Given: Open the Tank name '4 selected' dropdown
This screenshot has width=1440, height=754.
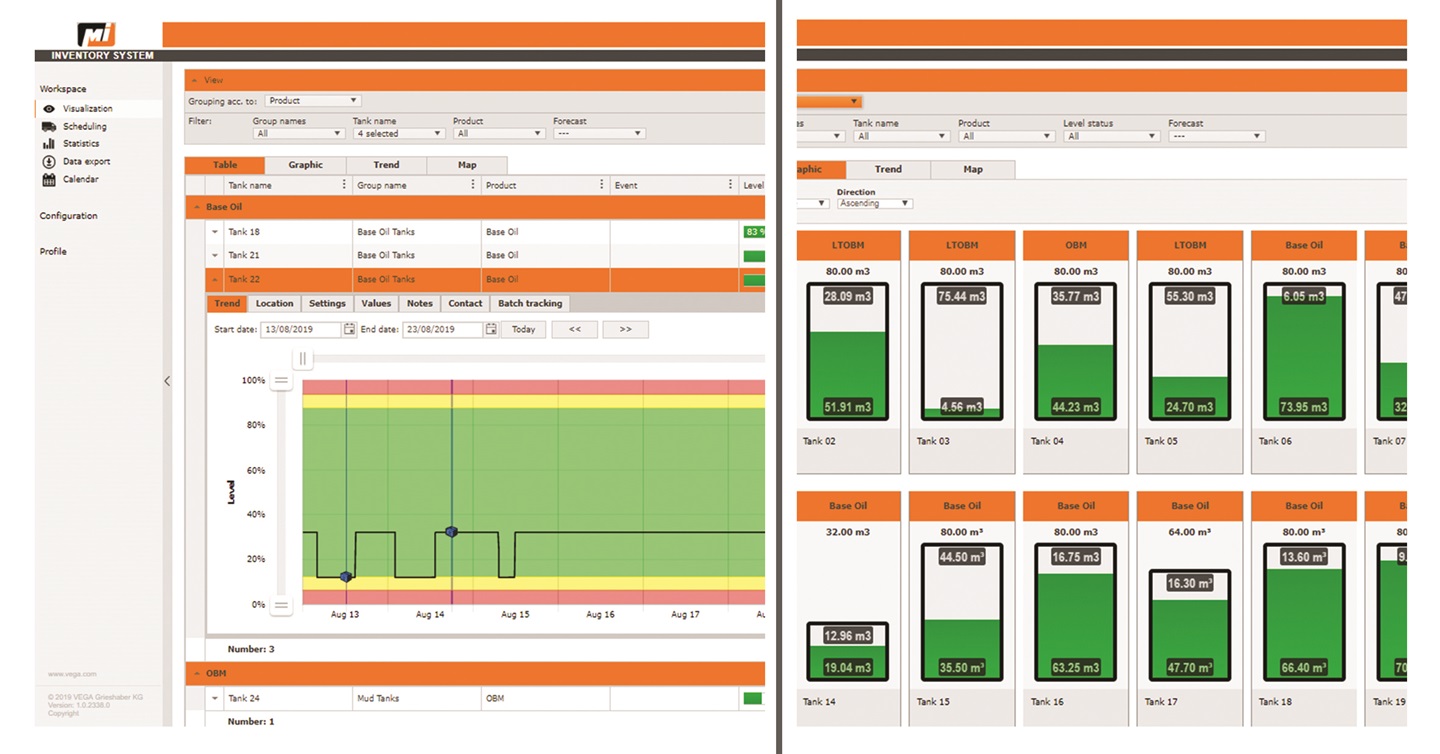Looking at the screenshot, I should click(398, 133).
